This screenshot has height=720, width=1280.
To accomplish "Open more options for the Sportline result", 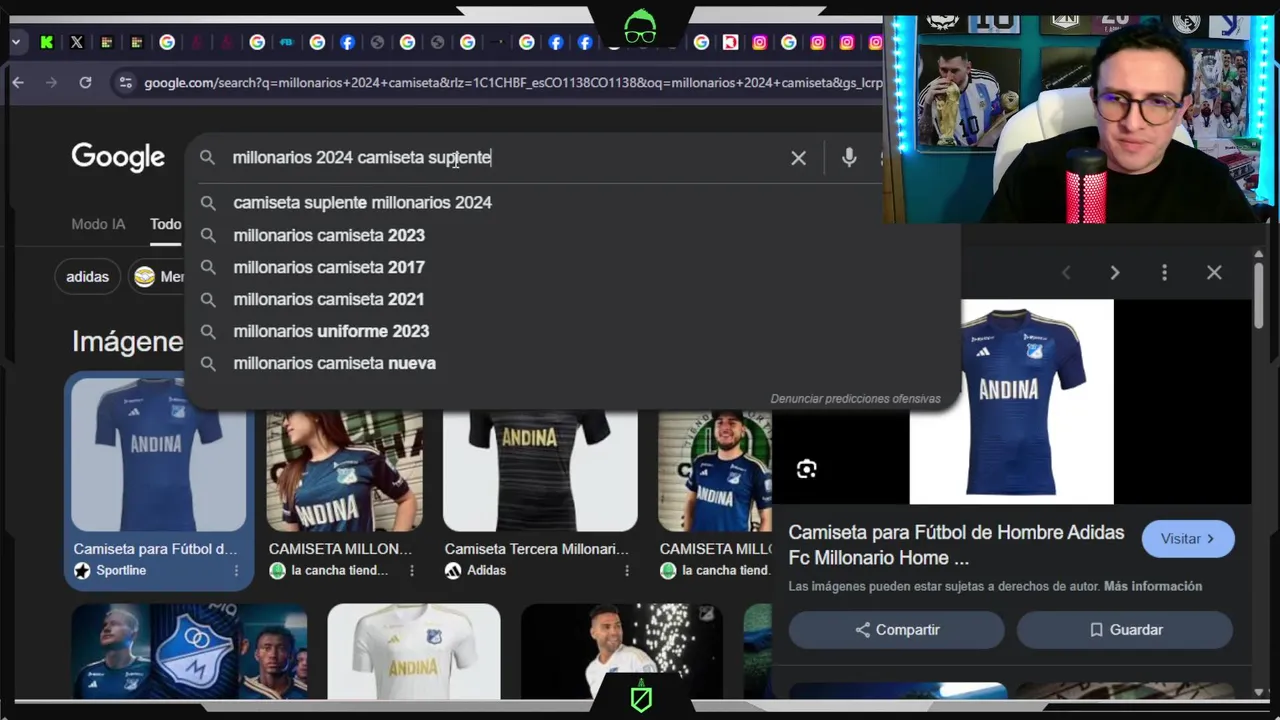I will point(236,571).
